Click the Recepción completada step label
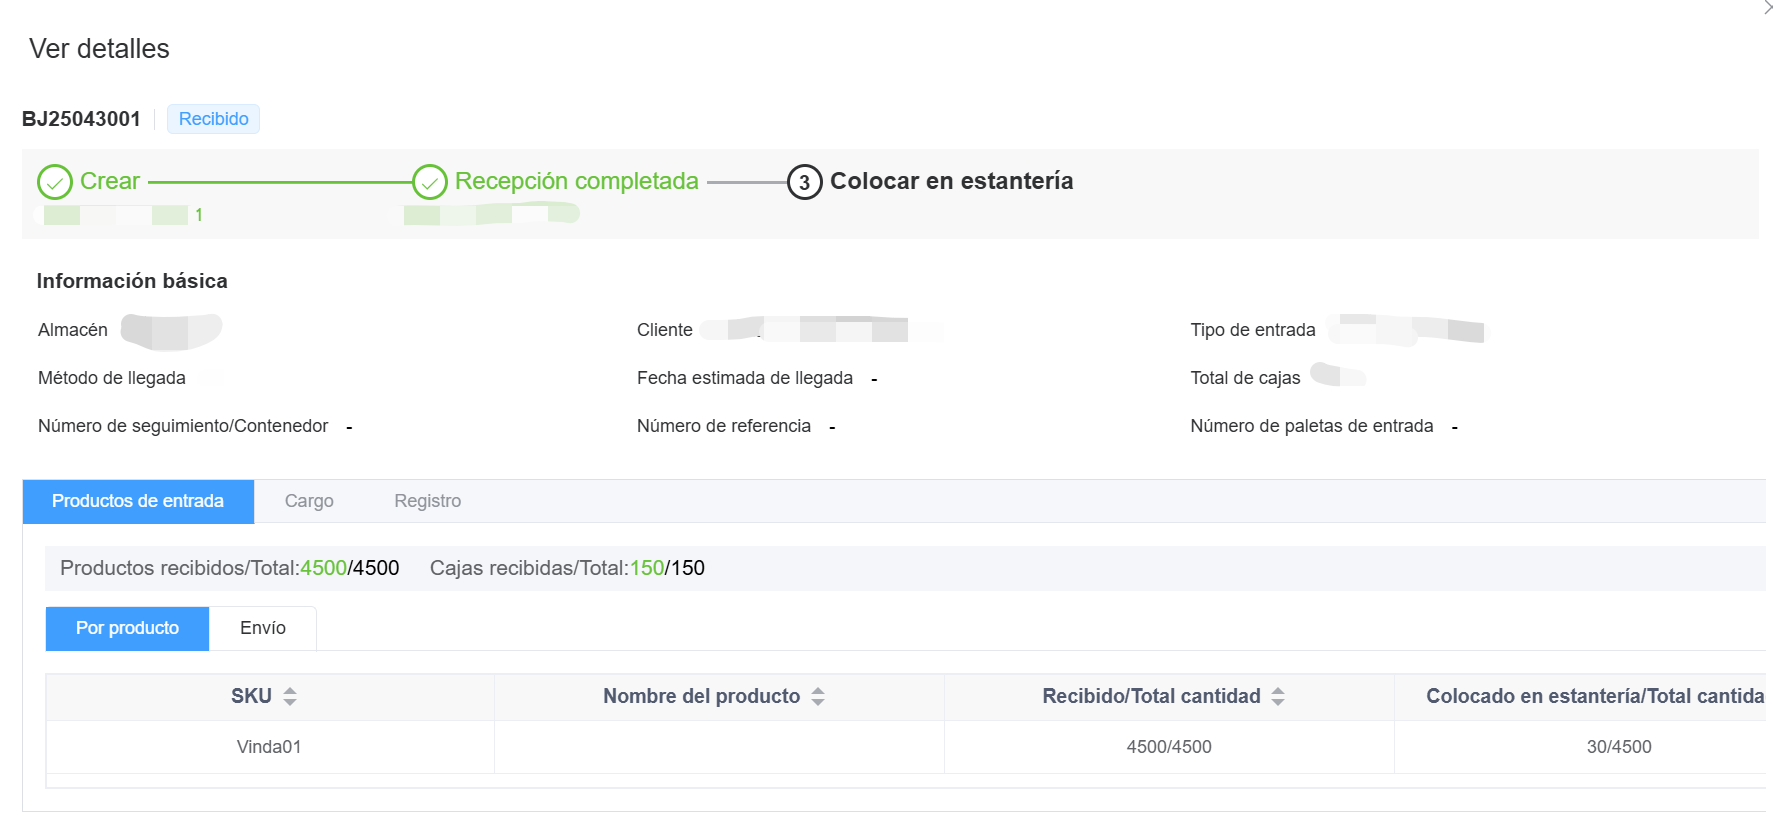The width and height of the screenshot is (1773, 829). [576, 181]
